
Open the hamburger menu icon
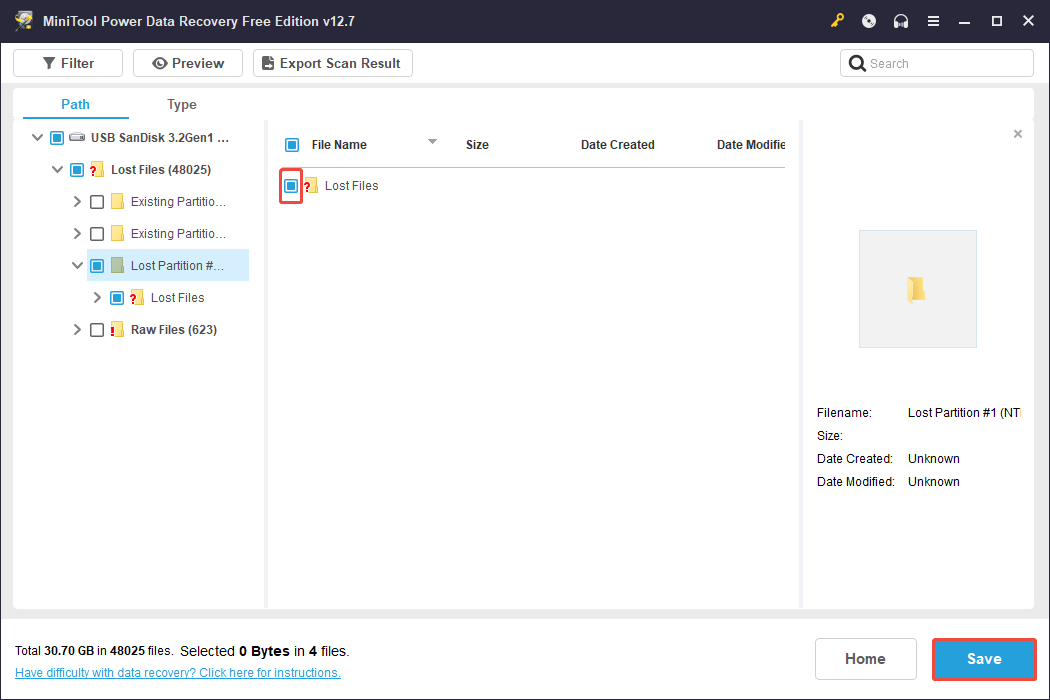click(x=933, y=20)
